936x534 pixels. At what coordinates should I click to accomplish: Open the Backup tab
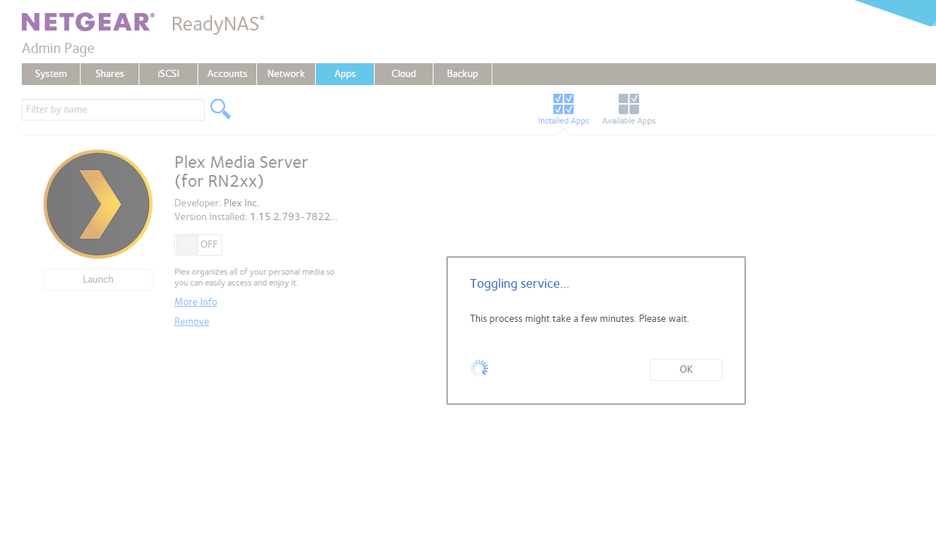pos(463,74)
